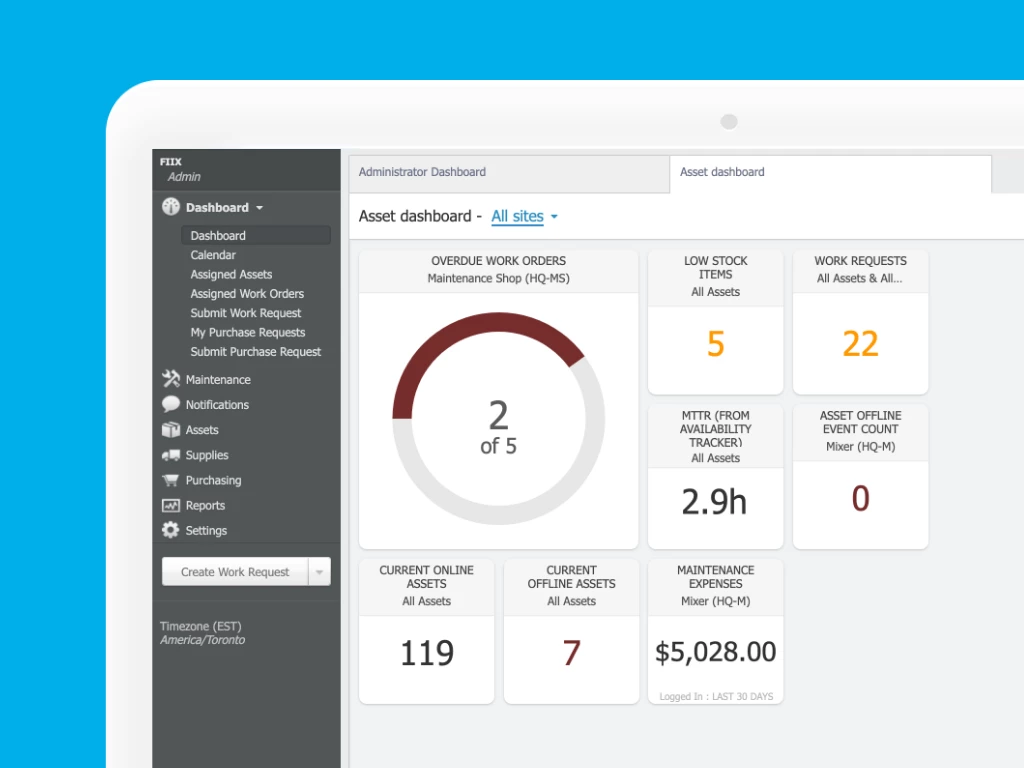Click the Admin user label
Image resolution: width=1024 pixels, height=768 pixels.
pyautogui.click(x=184, y=177)
